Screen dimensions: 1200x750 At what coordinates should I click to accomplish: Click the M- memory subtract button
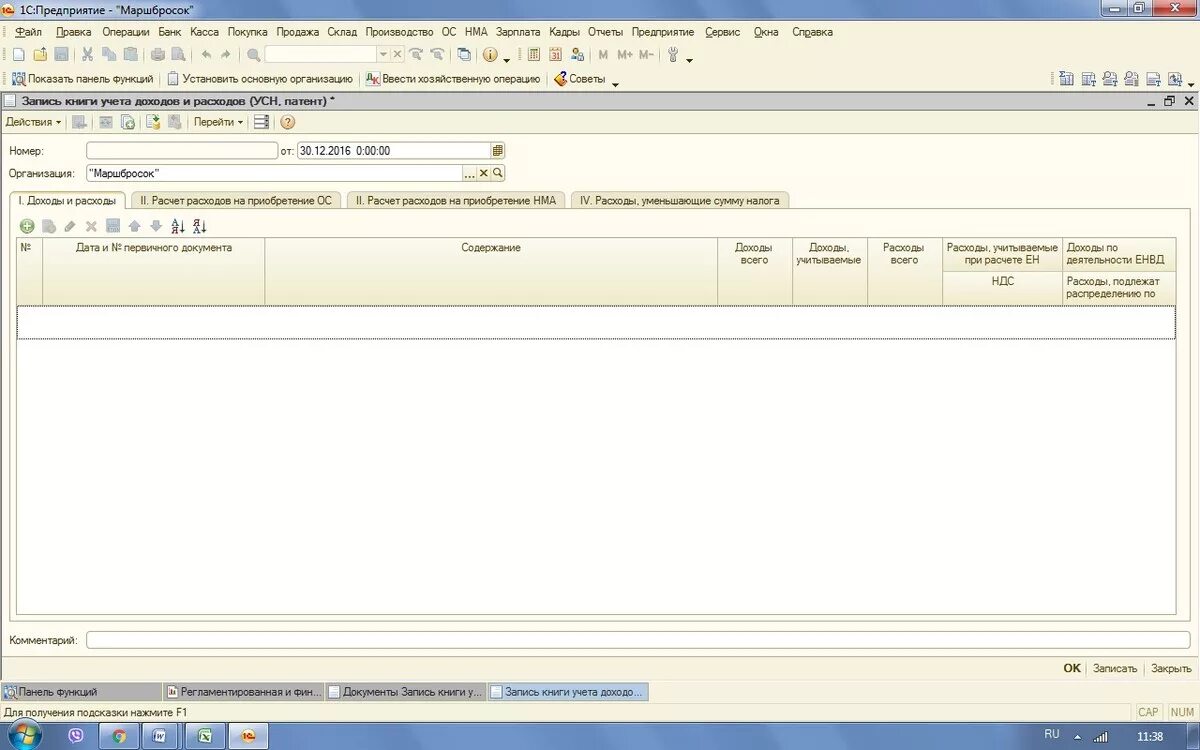(x=646, y=55)
